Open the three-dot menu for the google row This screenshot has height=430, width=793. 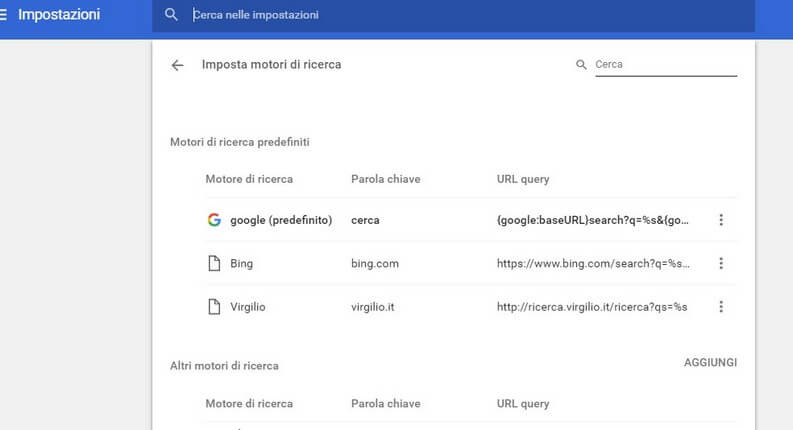click(x=721, y=220)
